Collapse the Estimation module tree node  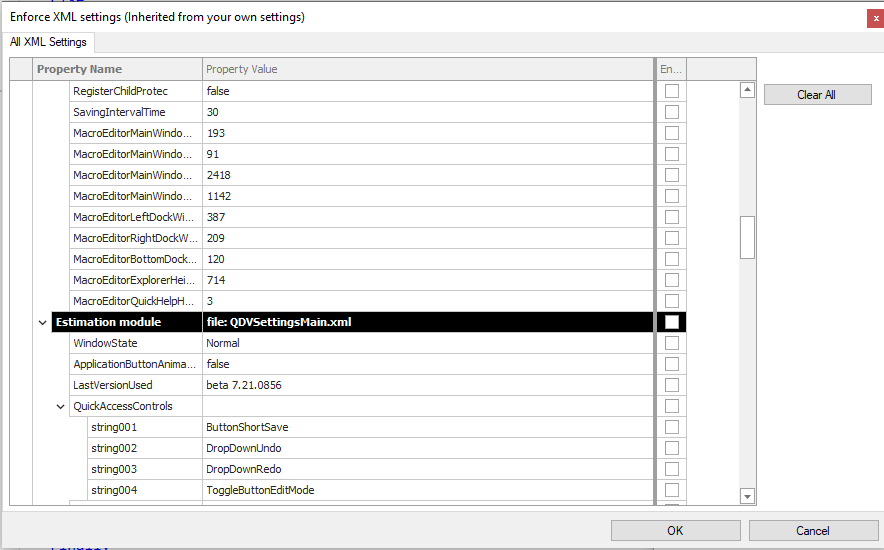(42, 322)
